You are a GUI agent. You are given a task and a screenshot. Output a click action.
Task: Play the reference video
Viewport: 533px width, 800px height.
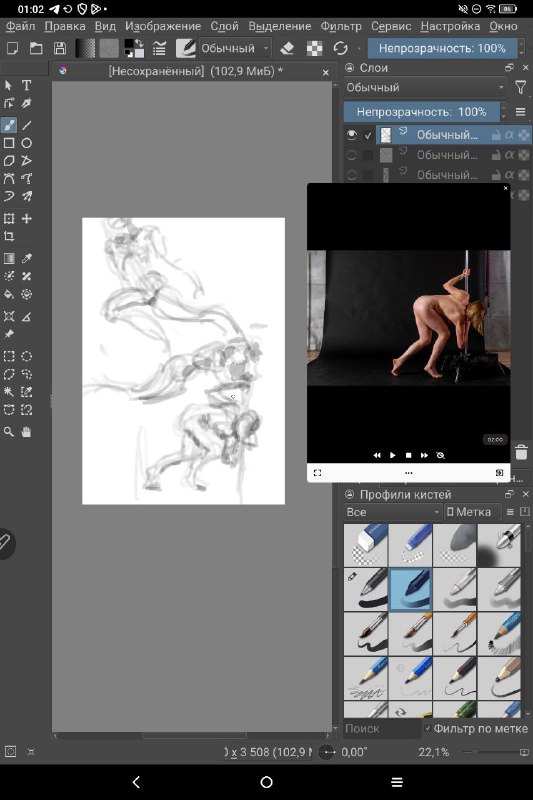392,455
